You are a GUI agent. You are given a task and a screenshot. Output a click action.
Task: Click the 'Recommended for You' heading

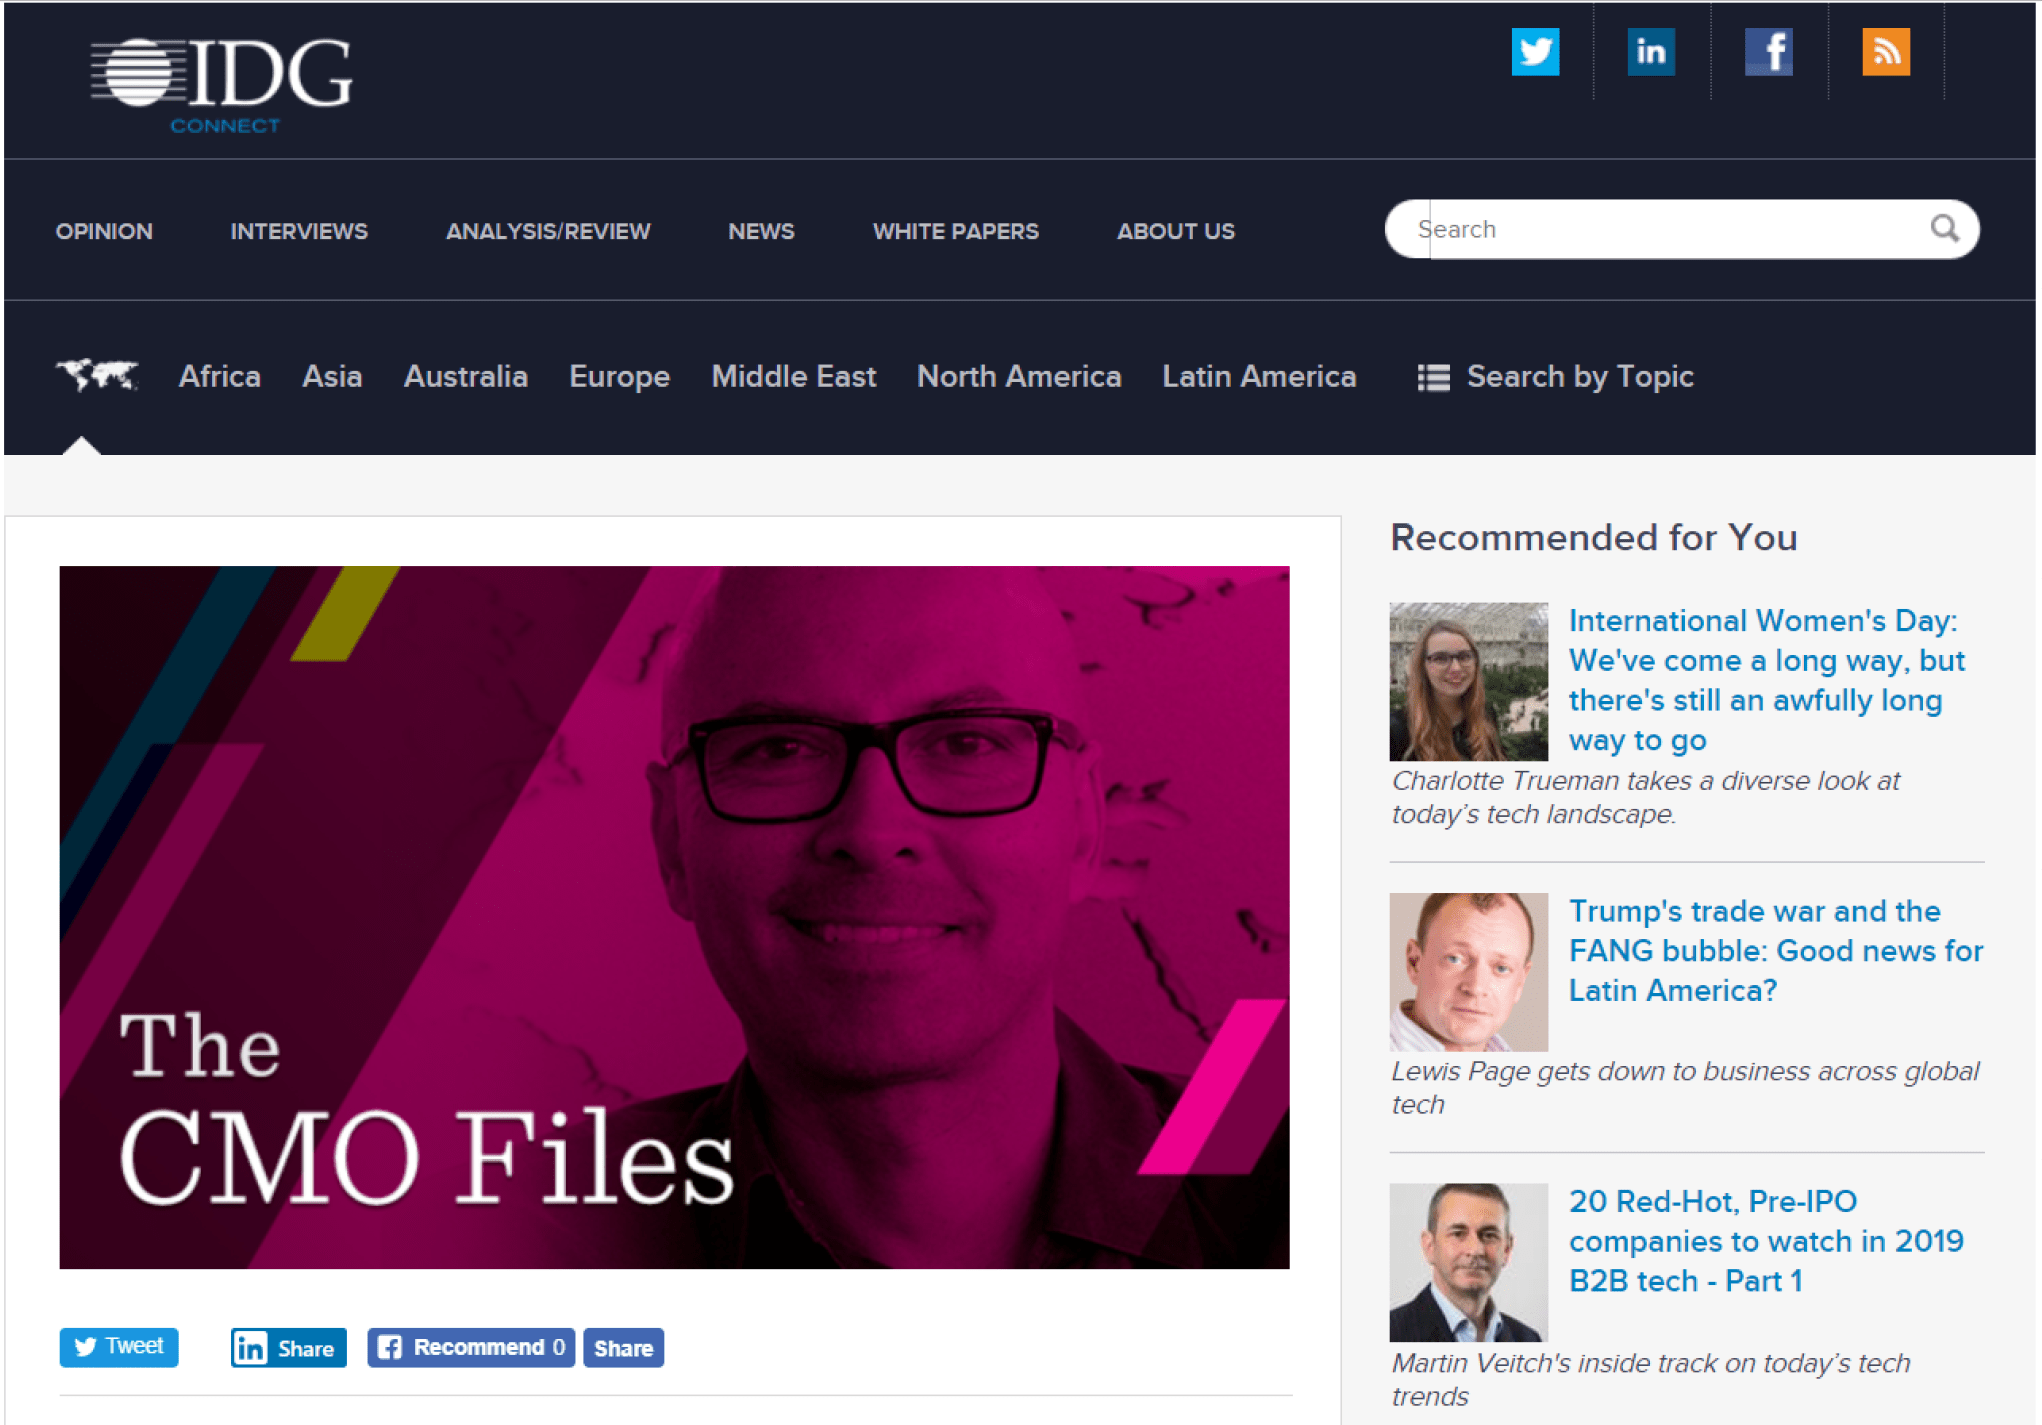[x=1594, y=537]
